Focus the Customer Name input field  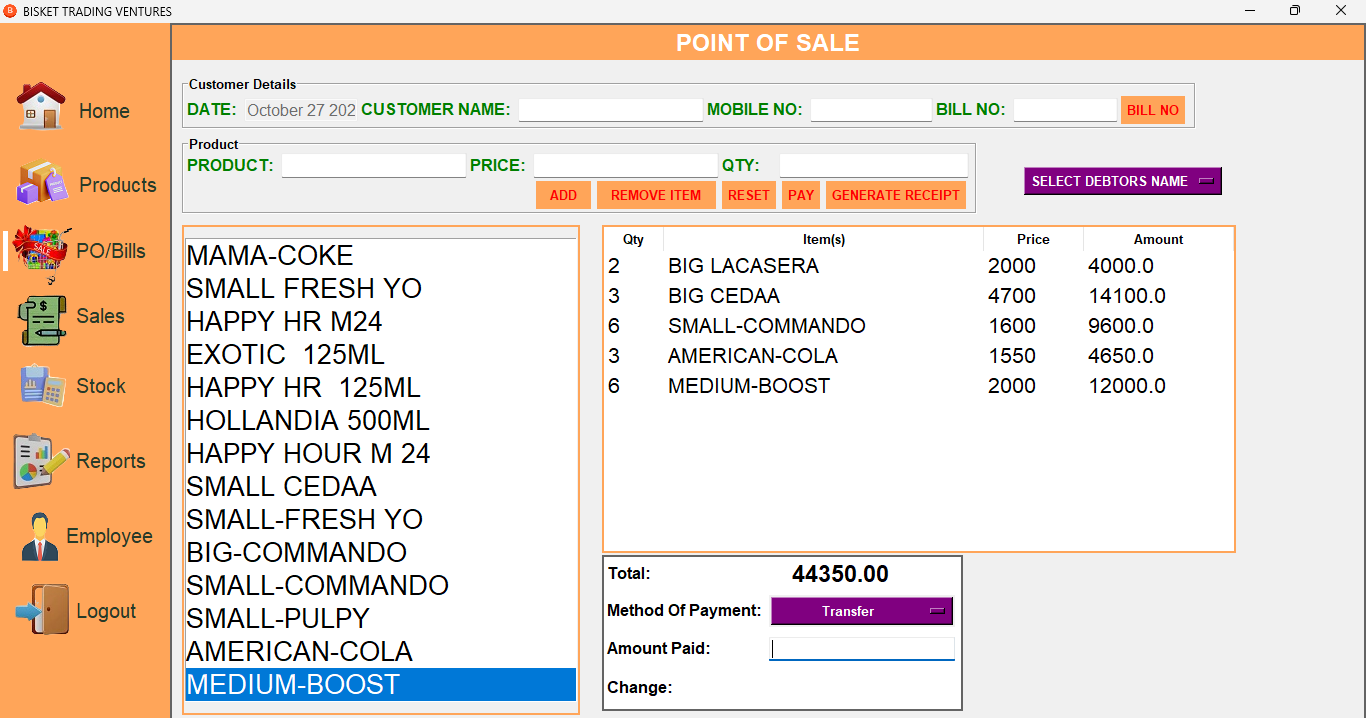coord(610,110)
